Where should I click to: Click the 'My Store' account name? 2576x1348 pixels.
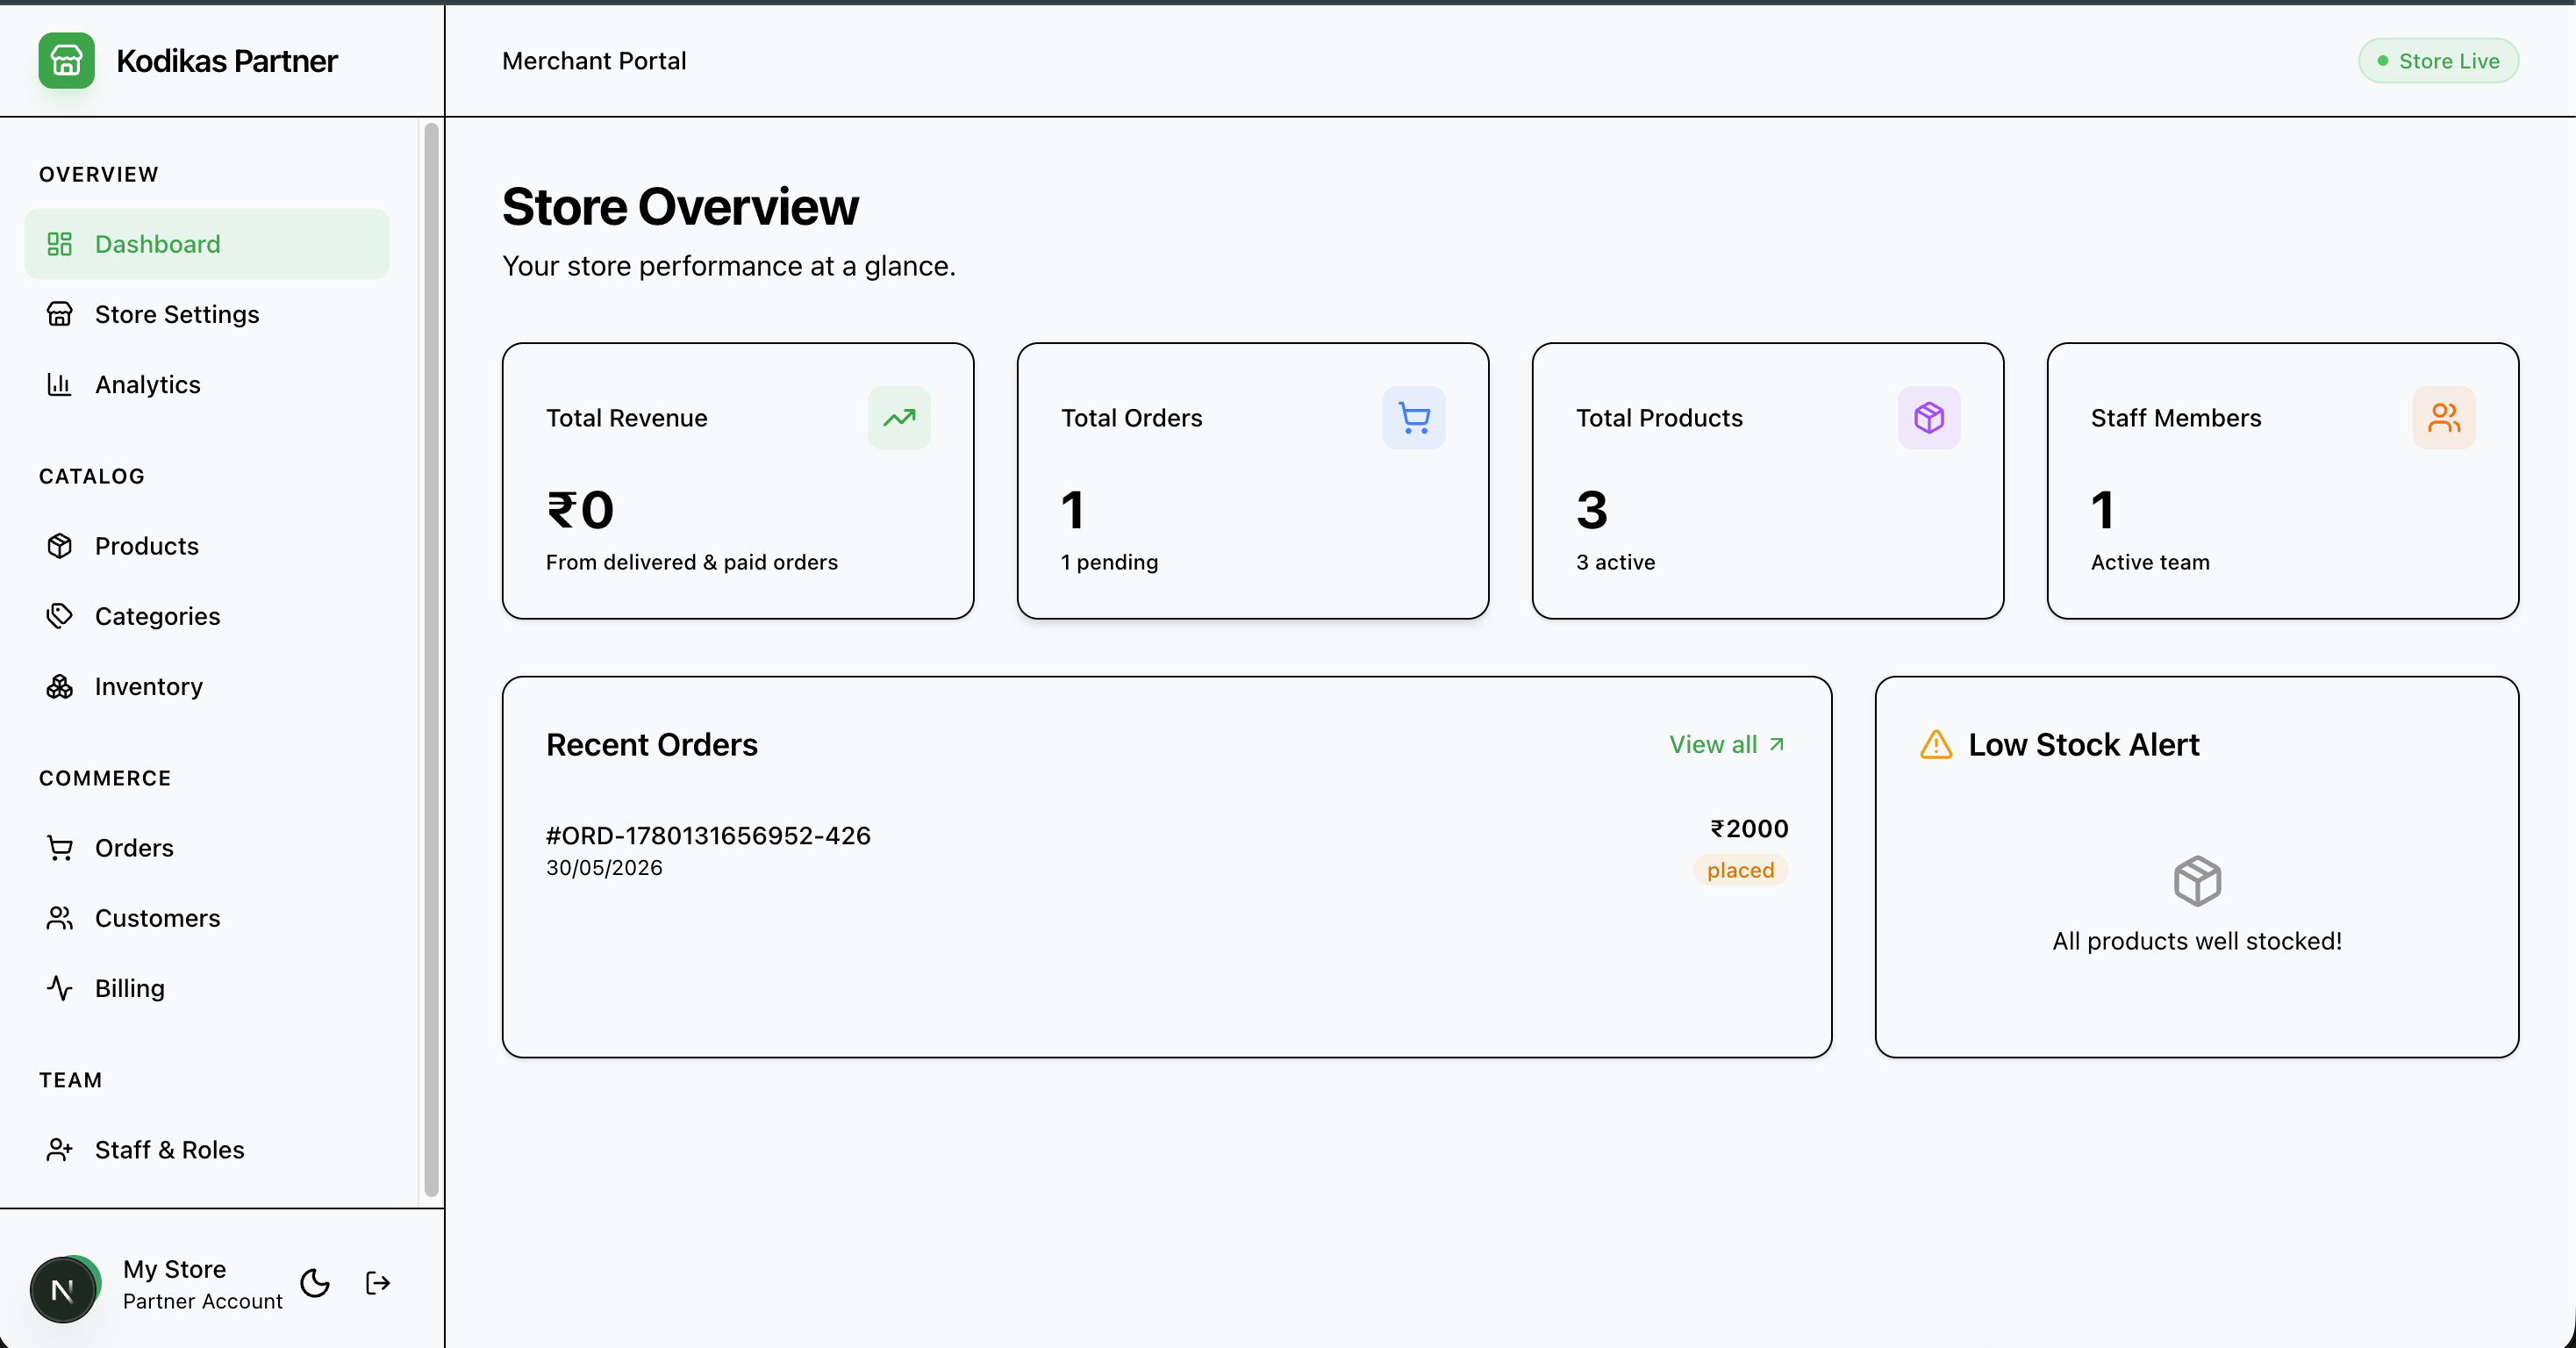175,1269
